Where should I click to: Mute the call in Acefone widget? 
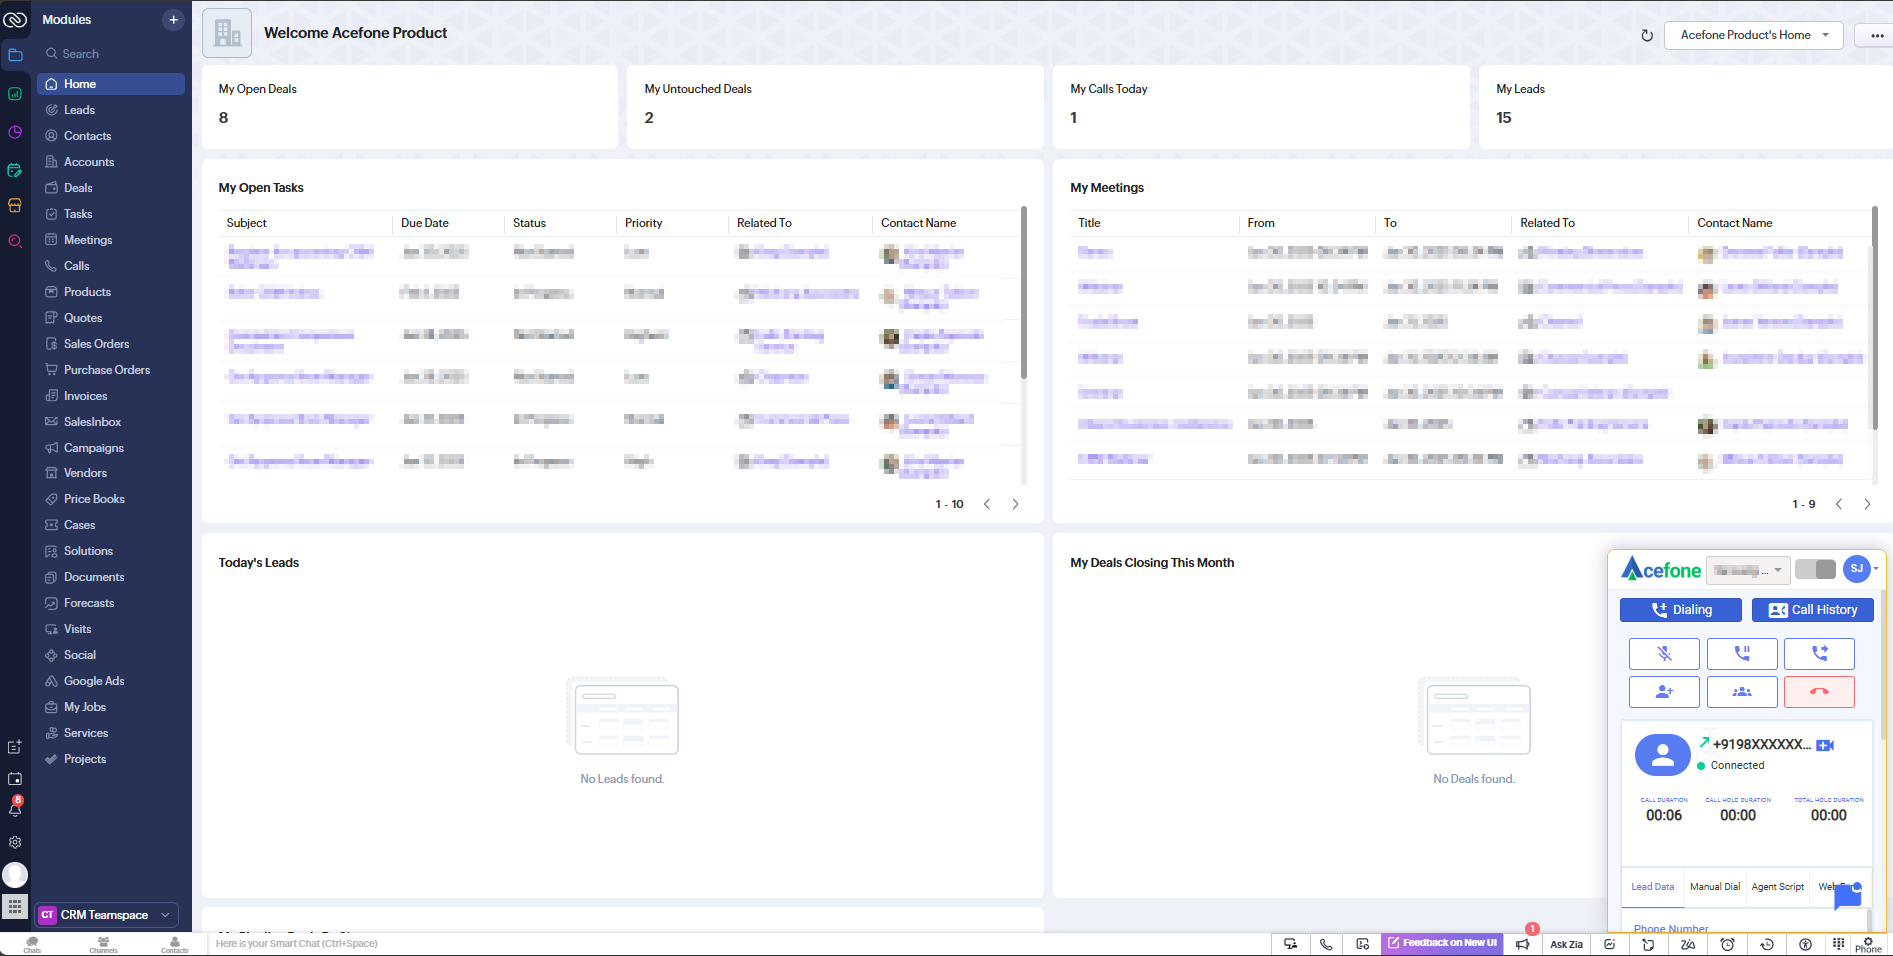pos(1664,654)
